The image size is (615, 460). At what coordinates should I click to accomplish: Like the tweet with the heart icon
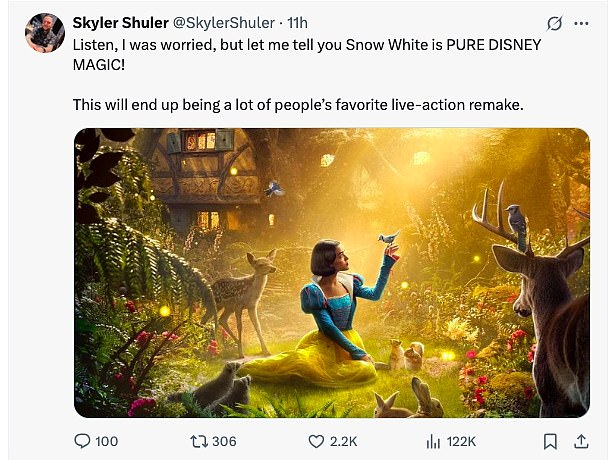pos(316,441)
